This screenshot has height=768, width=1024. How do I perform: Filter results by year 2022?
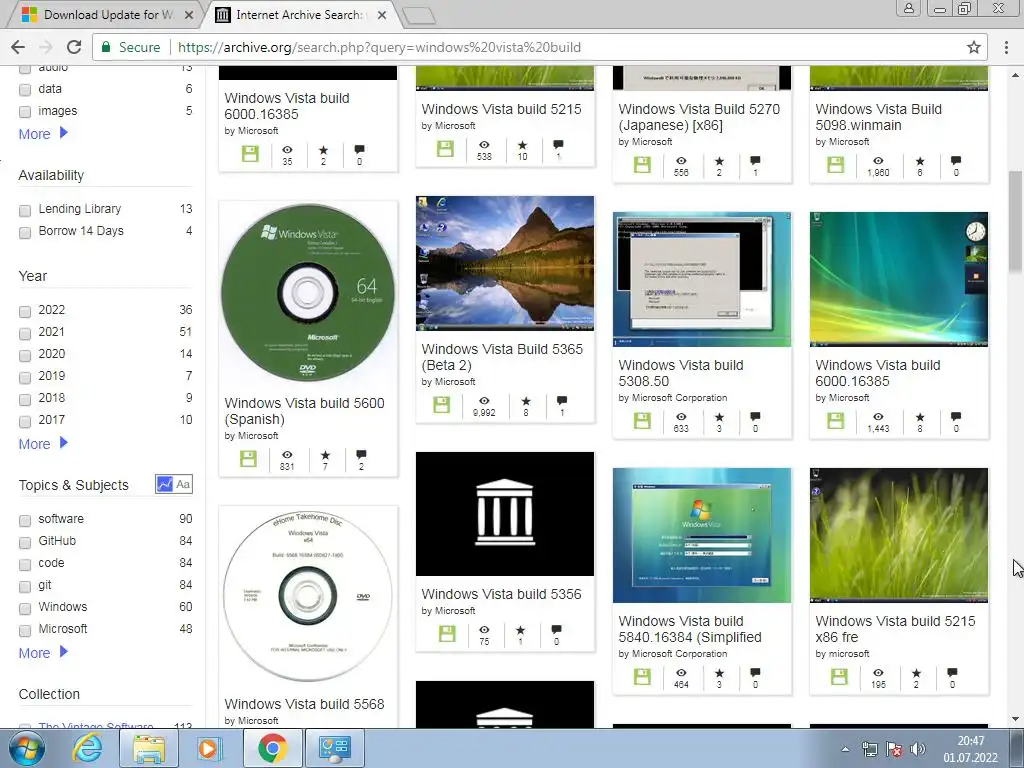[x=25, y=311]
